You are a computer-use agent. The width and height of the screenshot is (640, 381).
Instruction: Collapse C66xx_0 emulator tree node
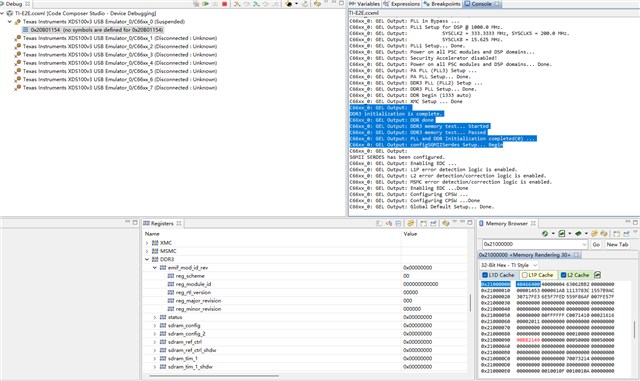coord(10,22)
